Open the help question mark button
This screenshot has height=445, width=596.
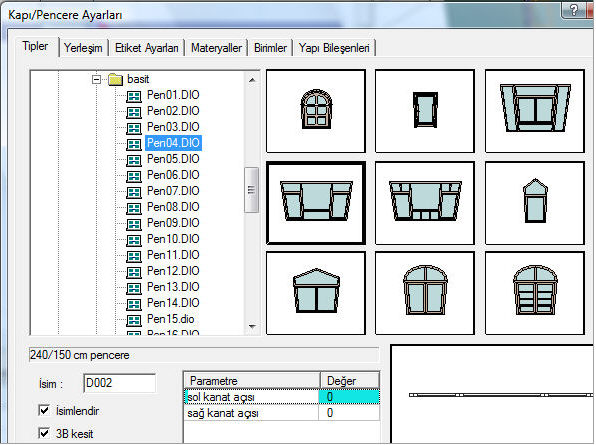tap(575, 10)
